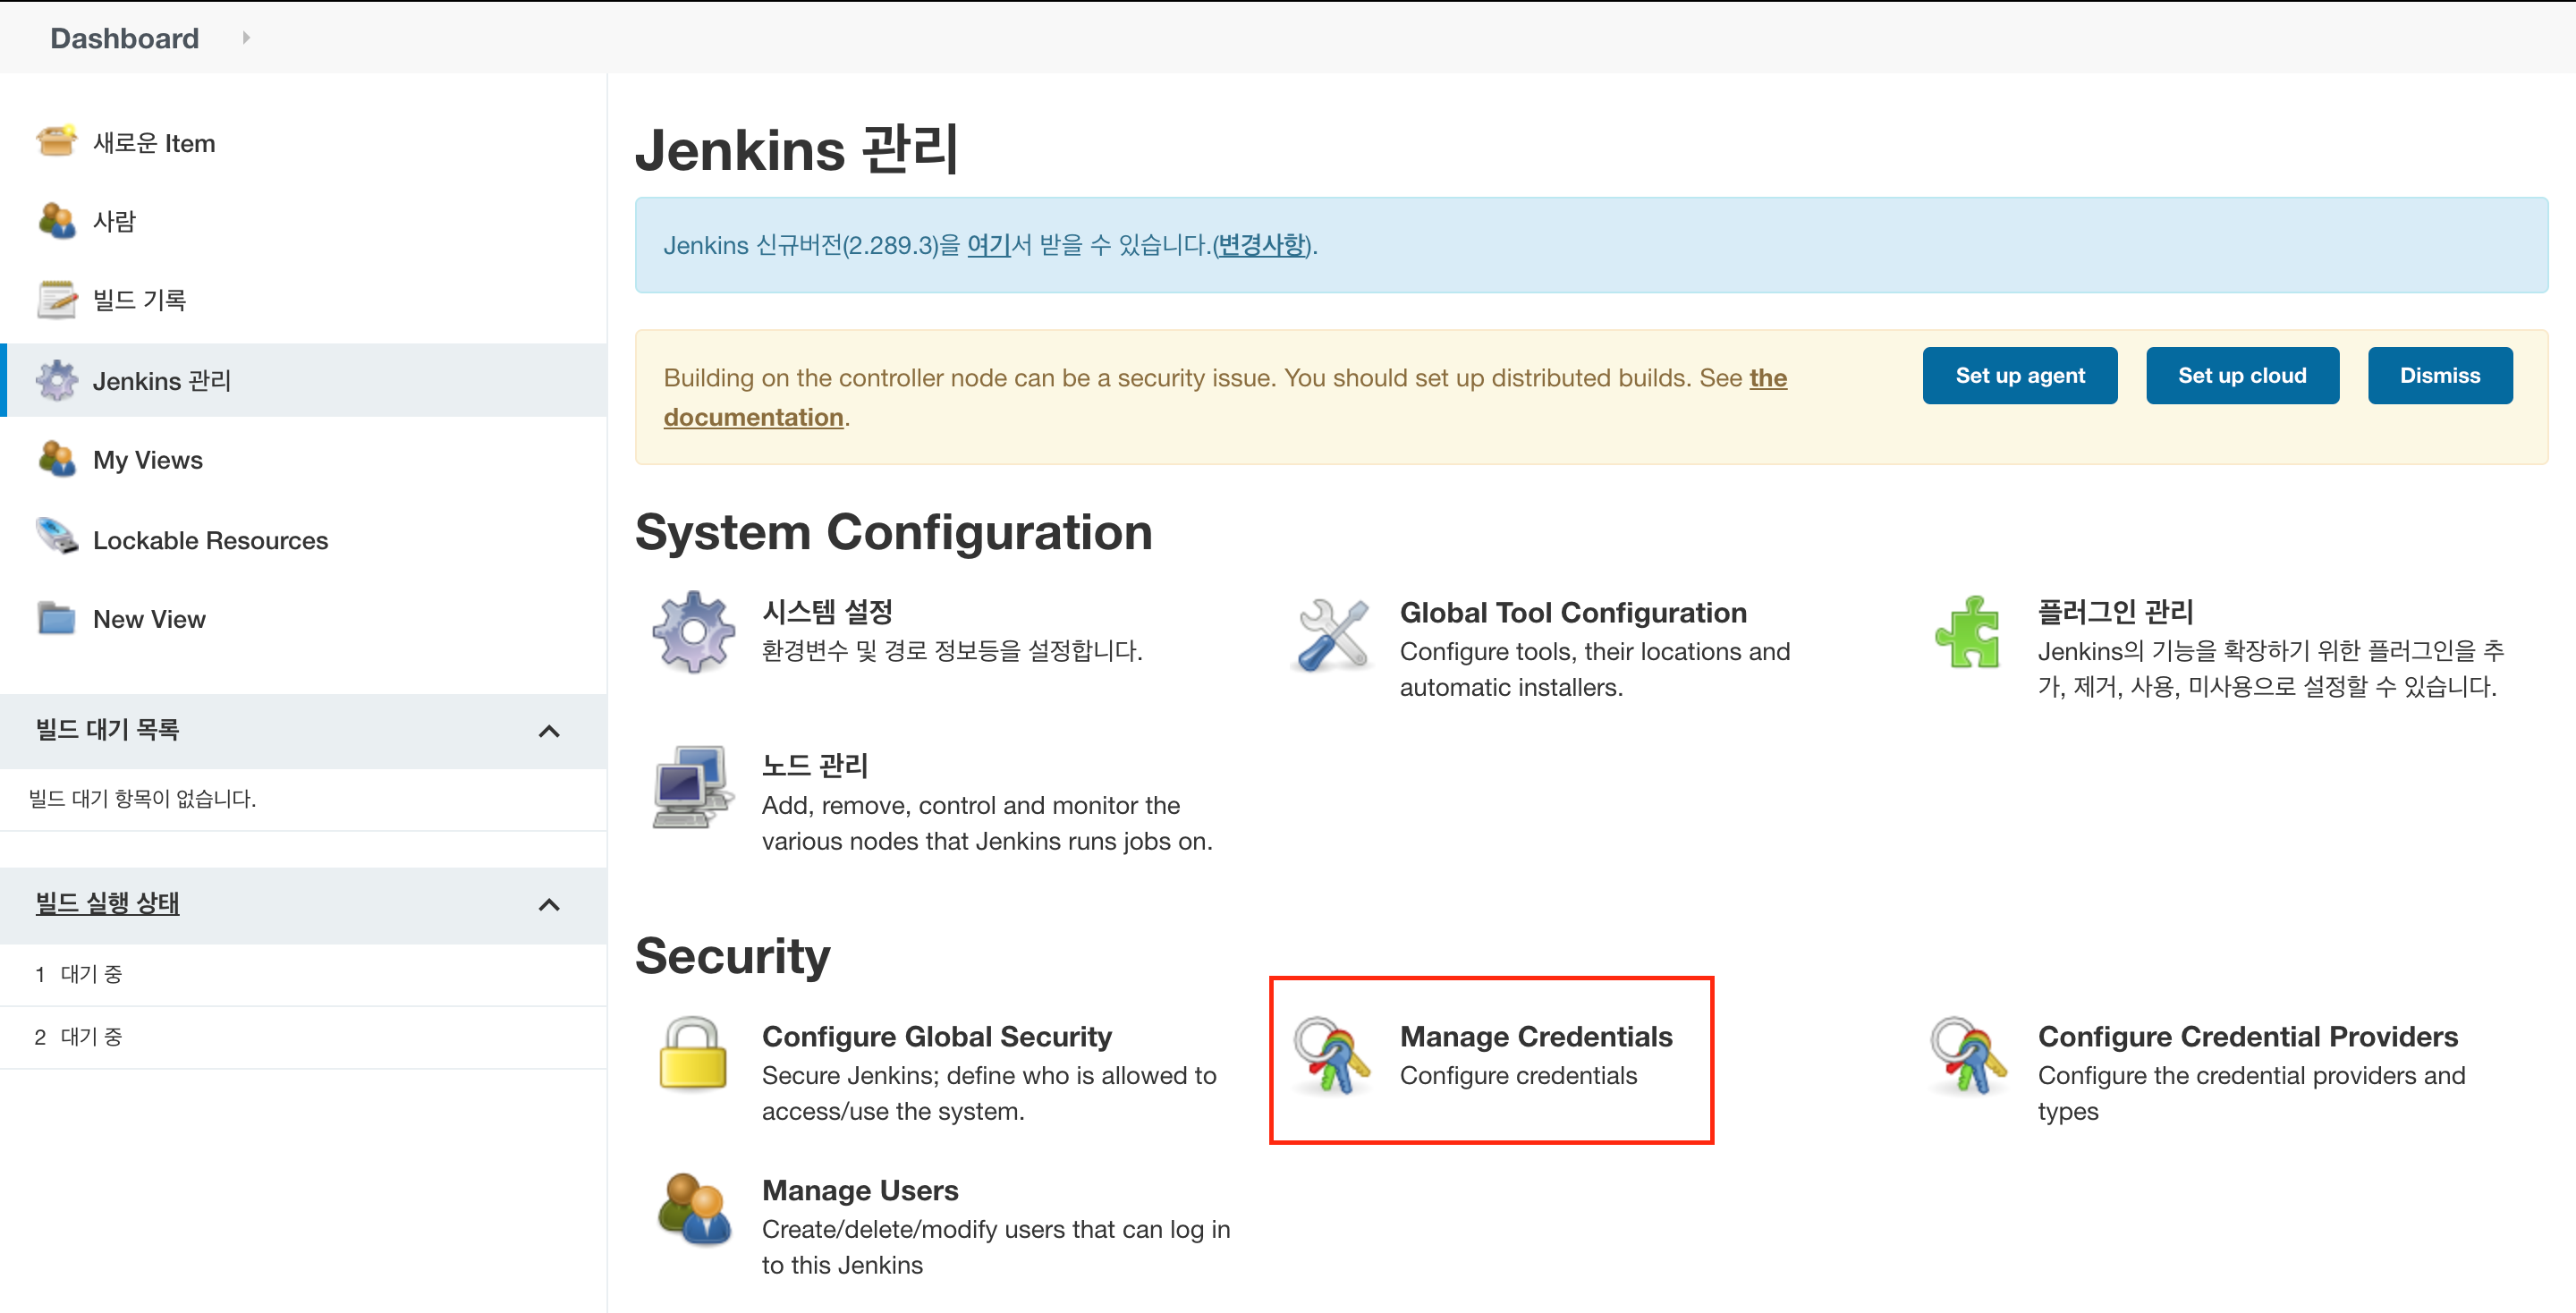This screenshot has width=2576, height=1313.
Task: Click the 새로운 Item box icon in sidebar
Action: point(56,142)
